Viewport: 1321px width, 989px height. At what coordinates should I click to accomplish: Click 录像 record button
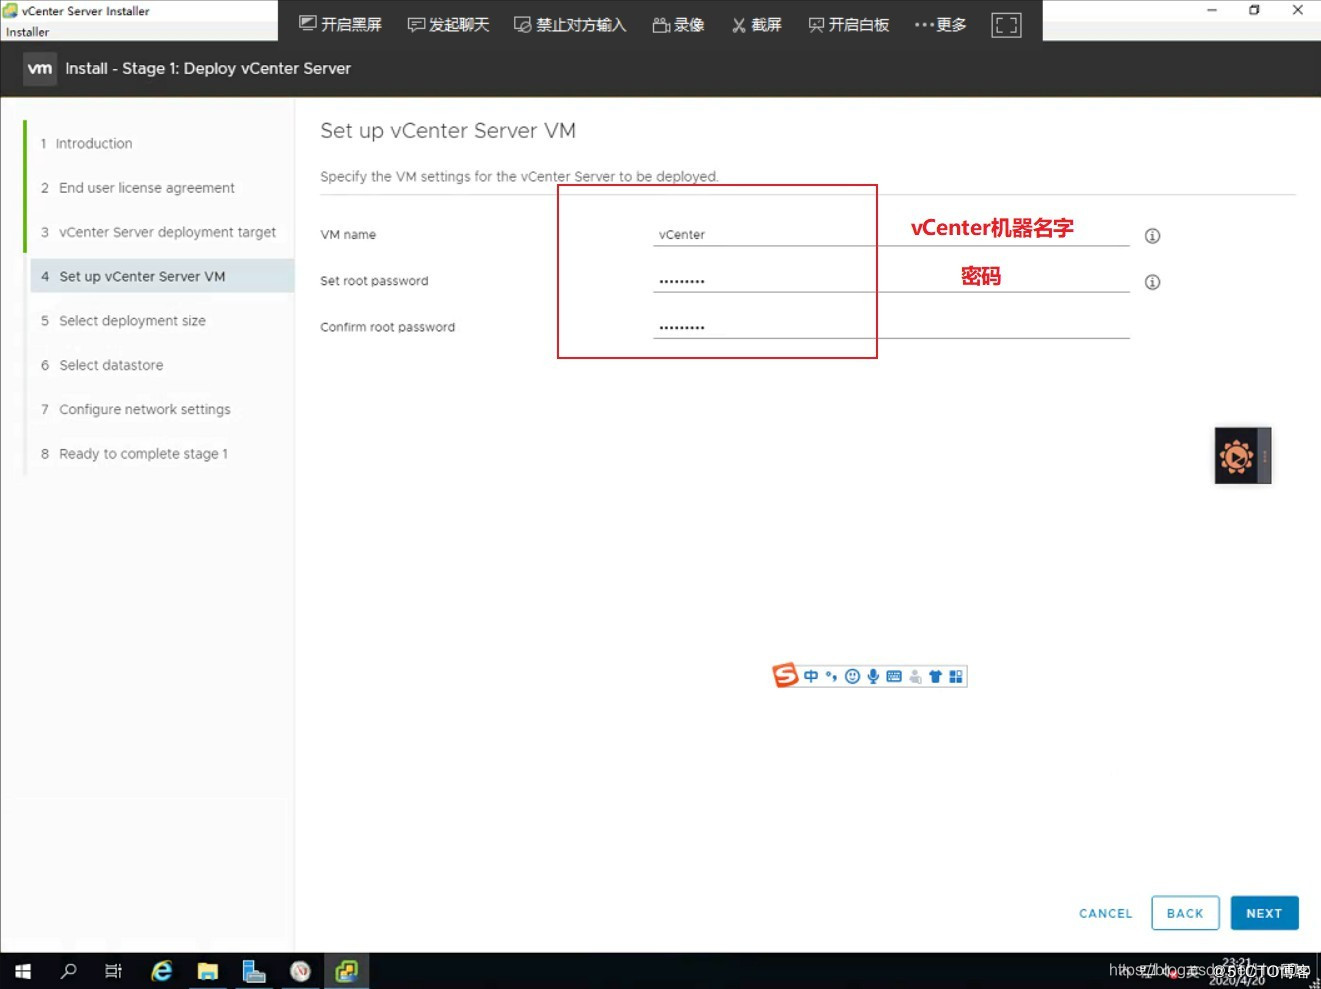pyautogui.click(x=679, y=25)
